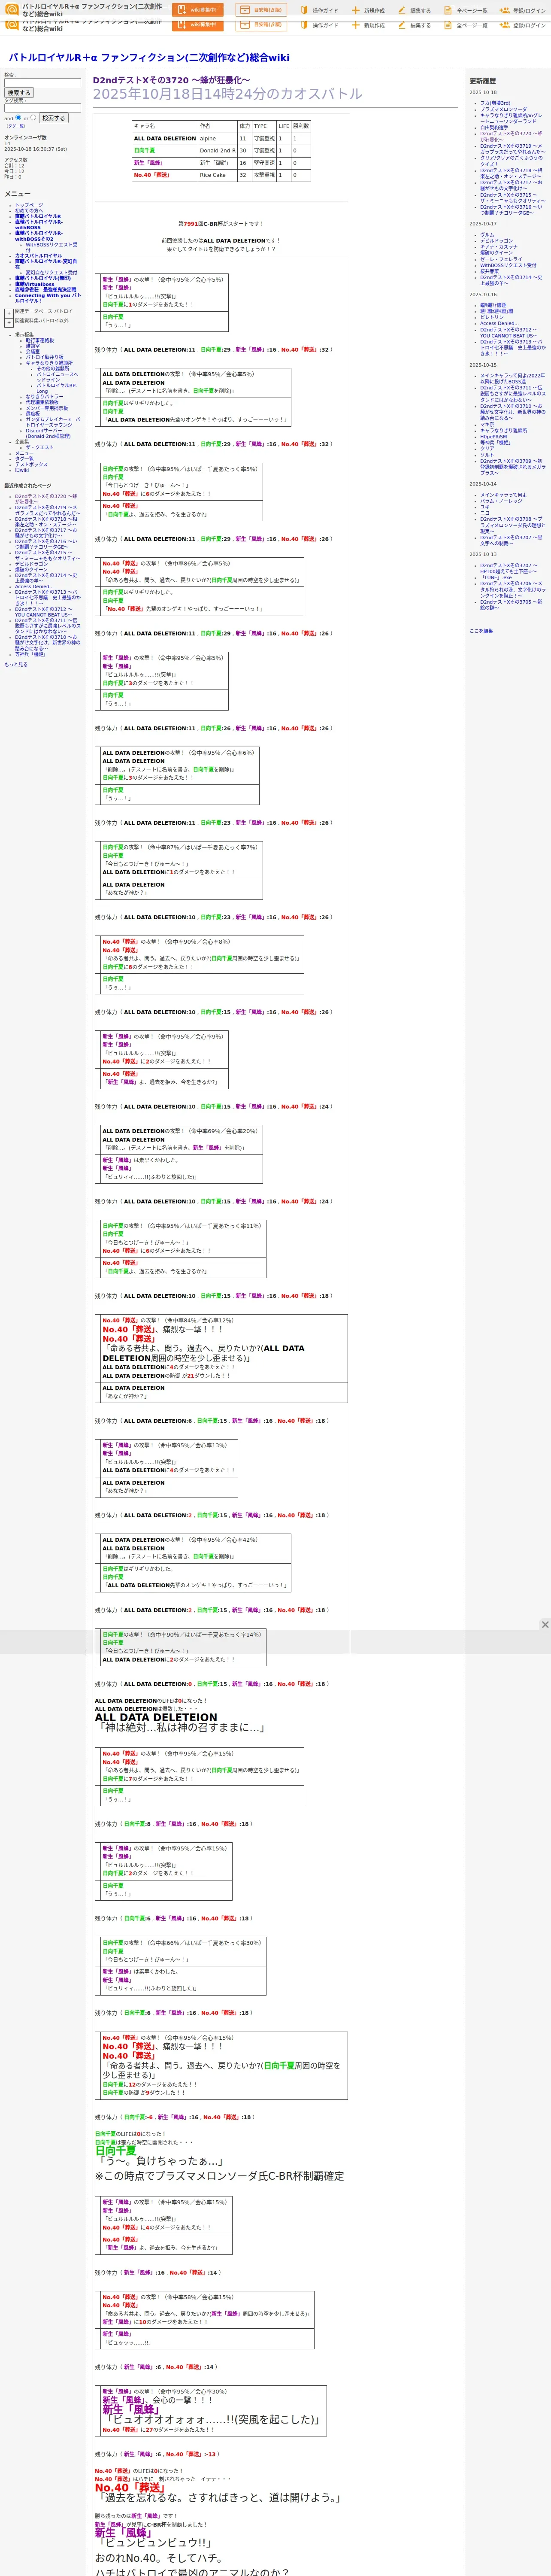Open 愚痴板 link

coord(33,413)
